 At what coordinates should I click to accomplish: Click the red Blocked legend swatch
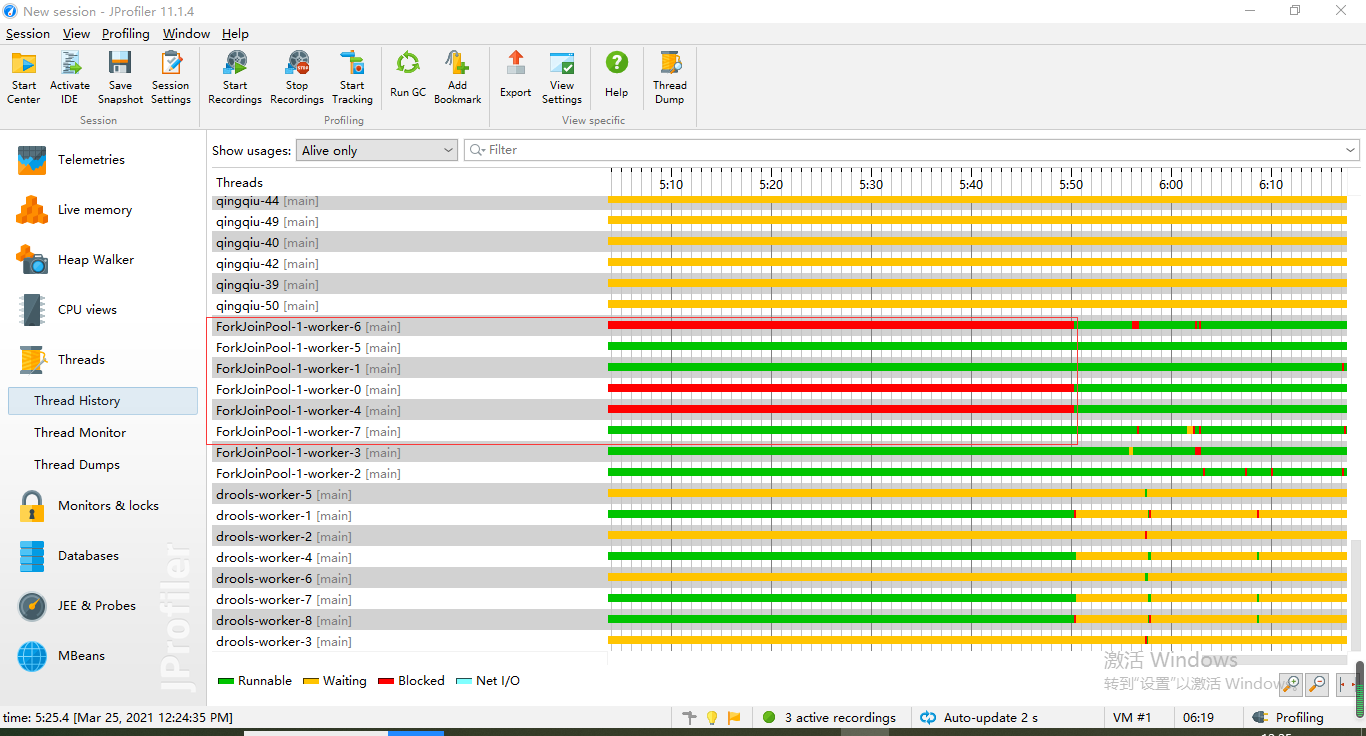tap(386, 681)
